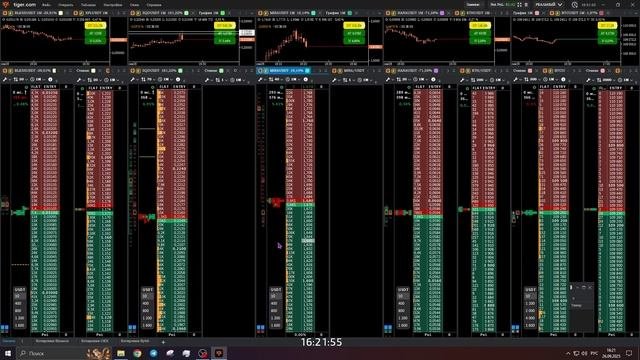Click the sort arrows icon in KAIAUSDT order book toolbar
Screen dimensions: 640x360
coord(399,80)
